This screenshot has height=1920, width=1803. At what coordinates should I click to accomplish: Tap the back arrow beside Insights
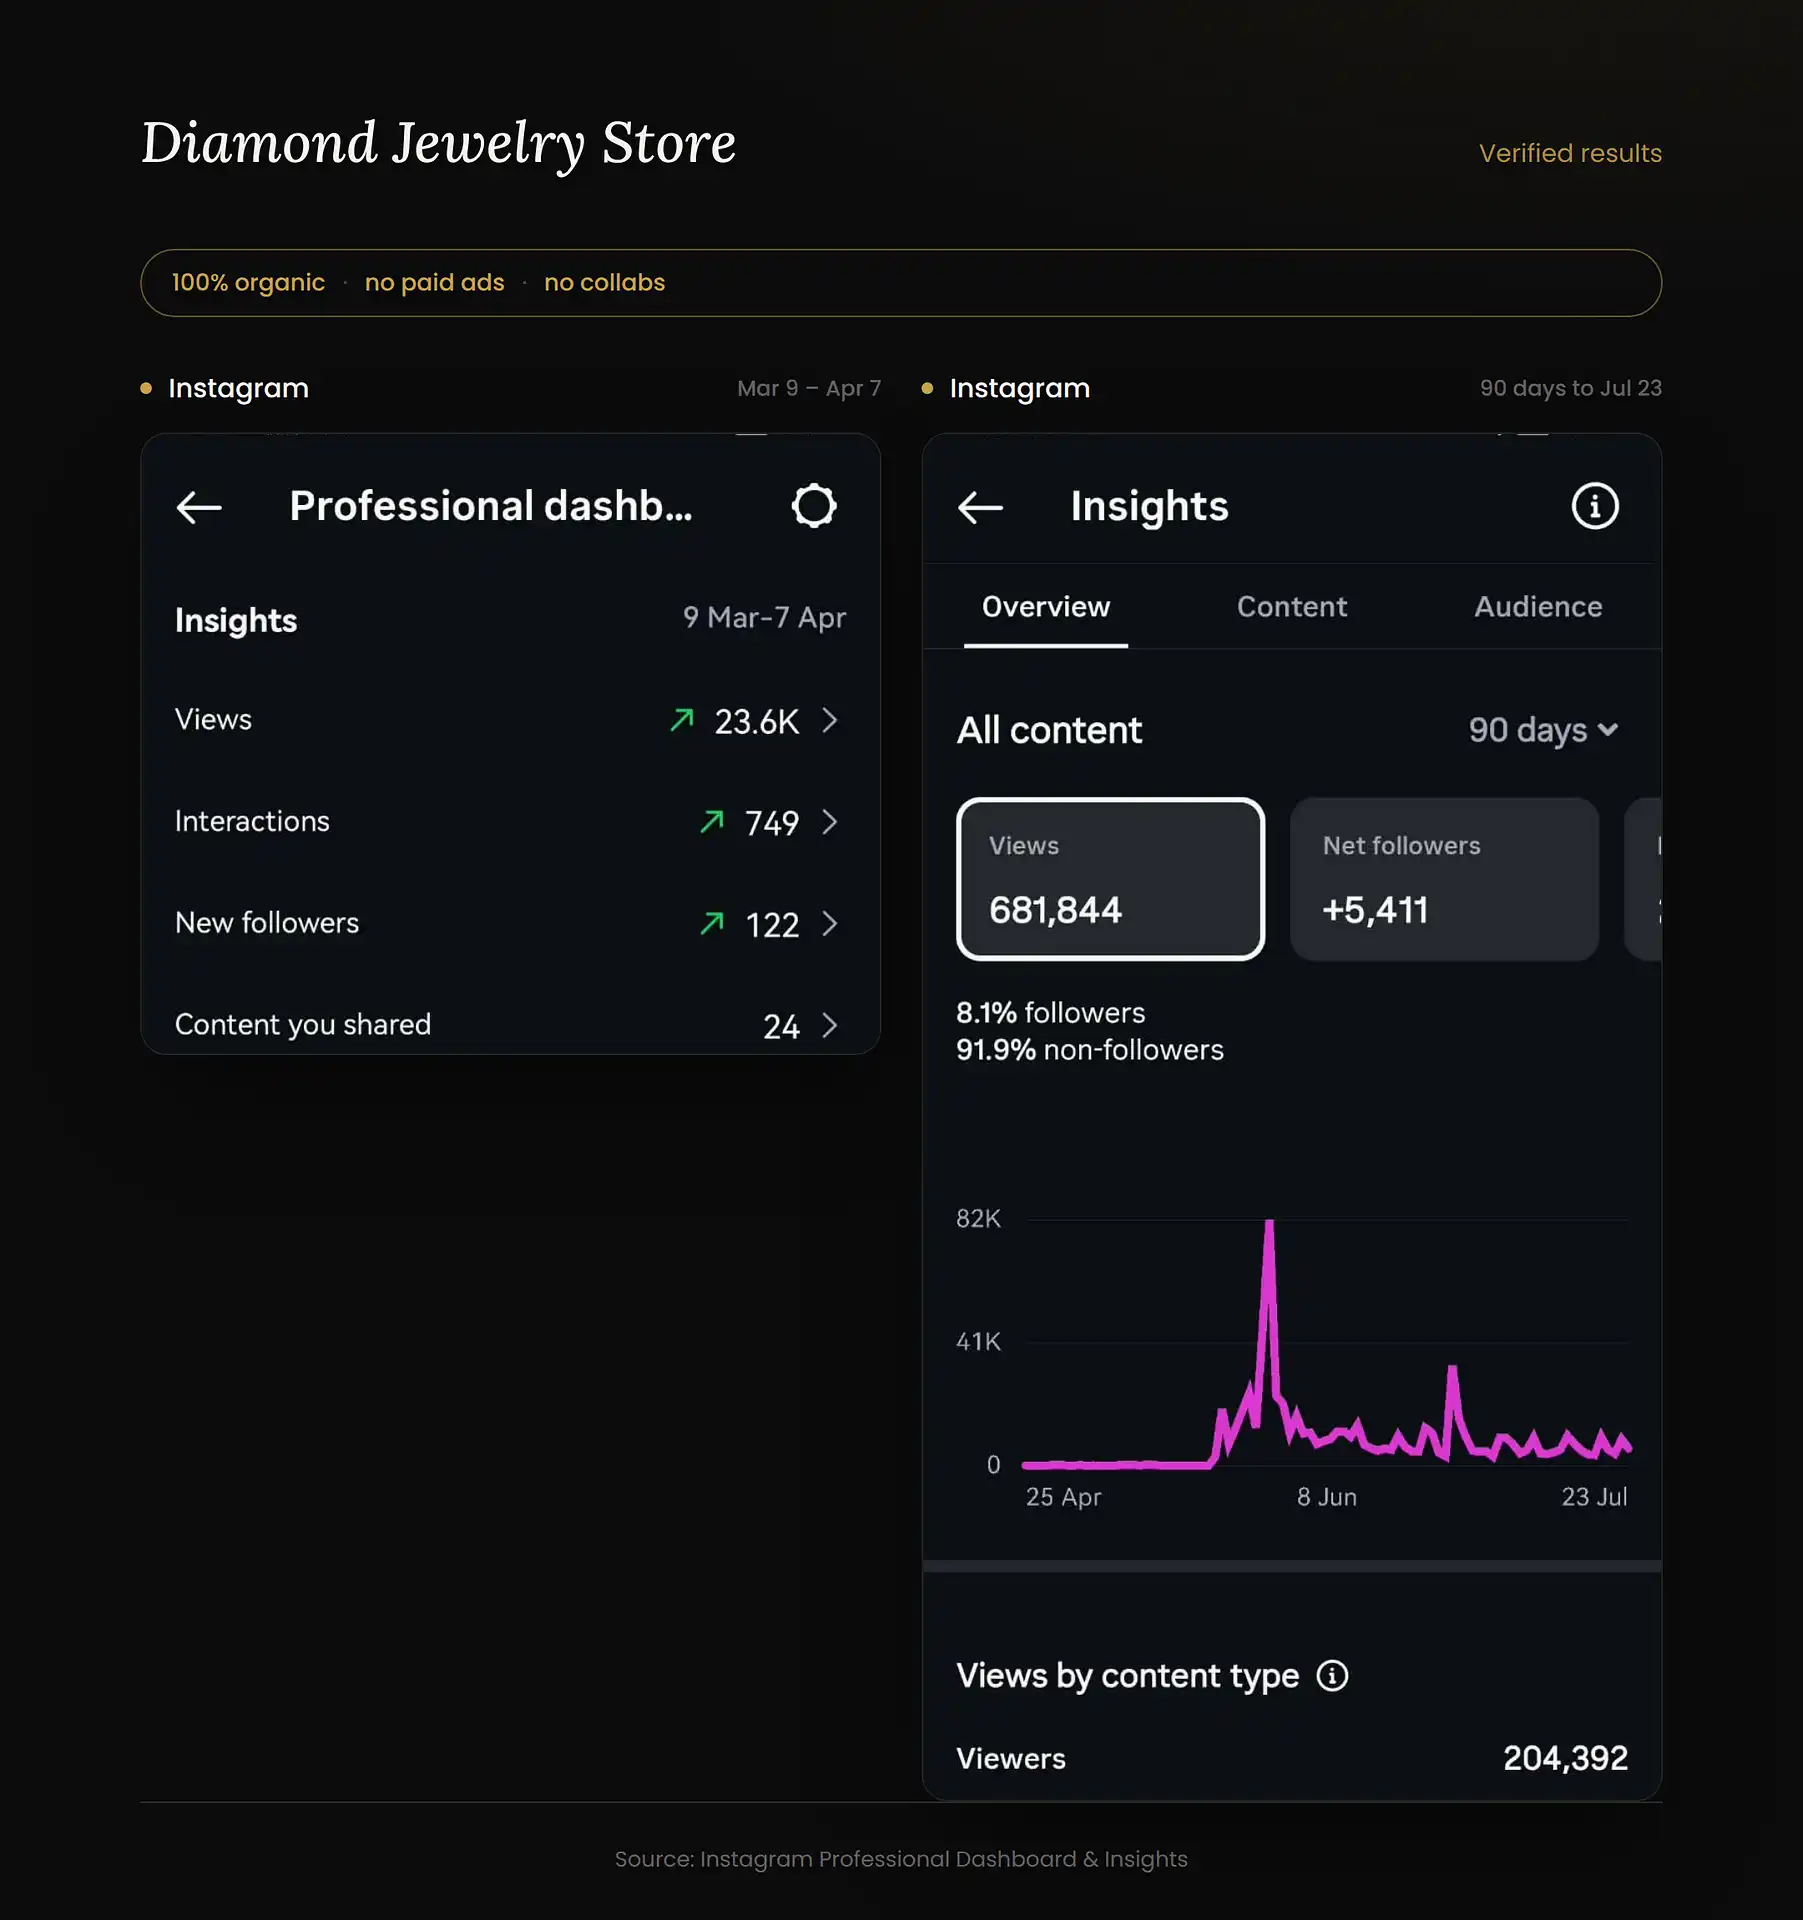[980, 507]
